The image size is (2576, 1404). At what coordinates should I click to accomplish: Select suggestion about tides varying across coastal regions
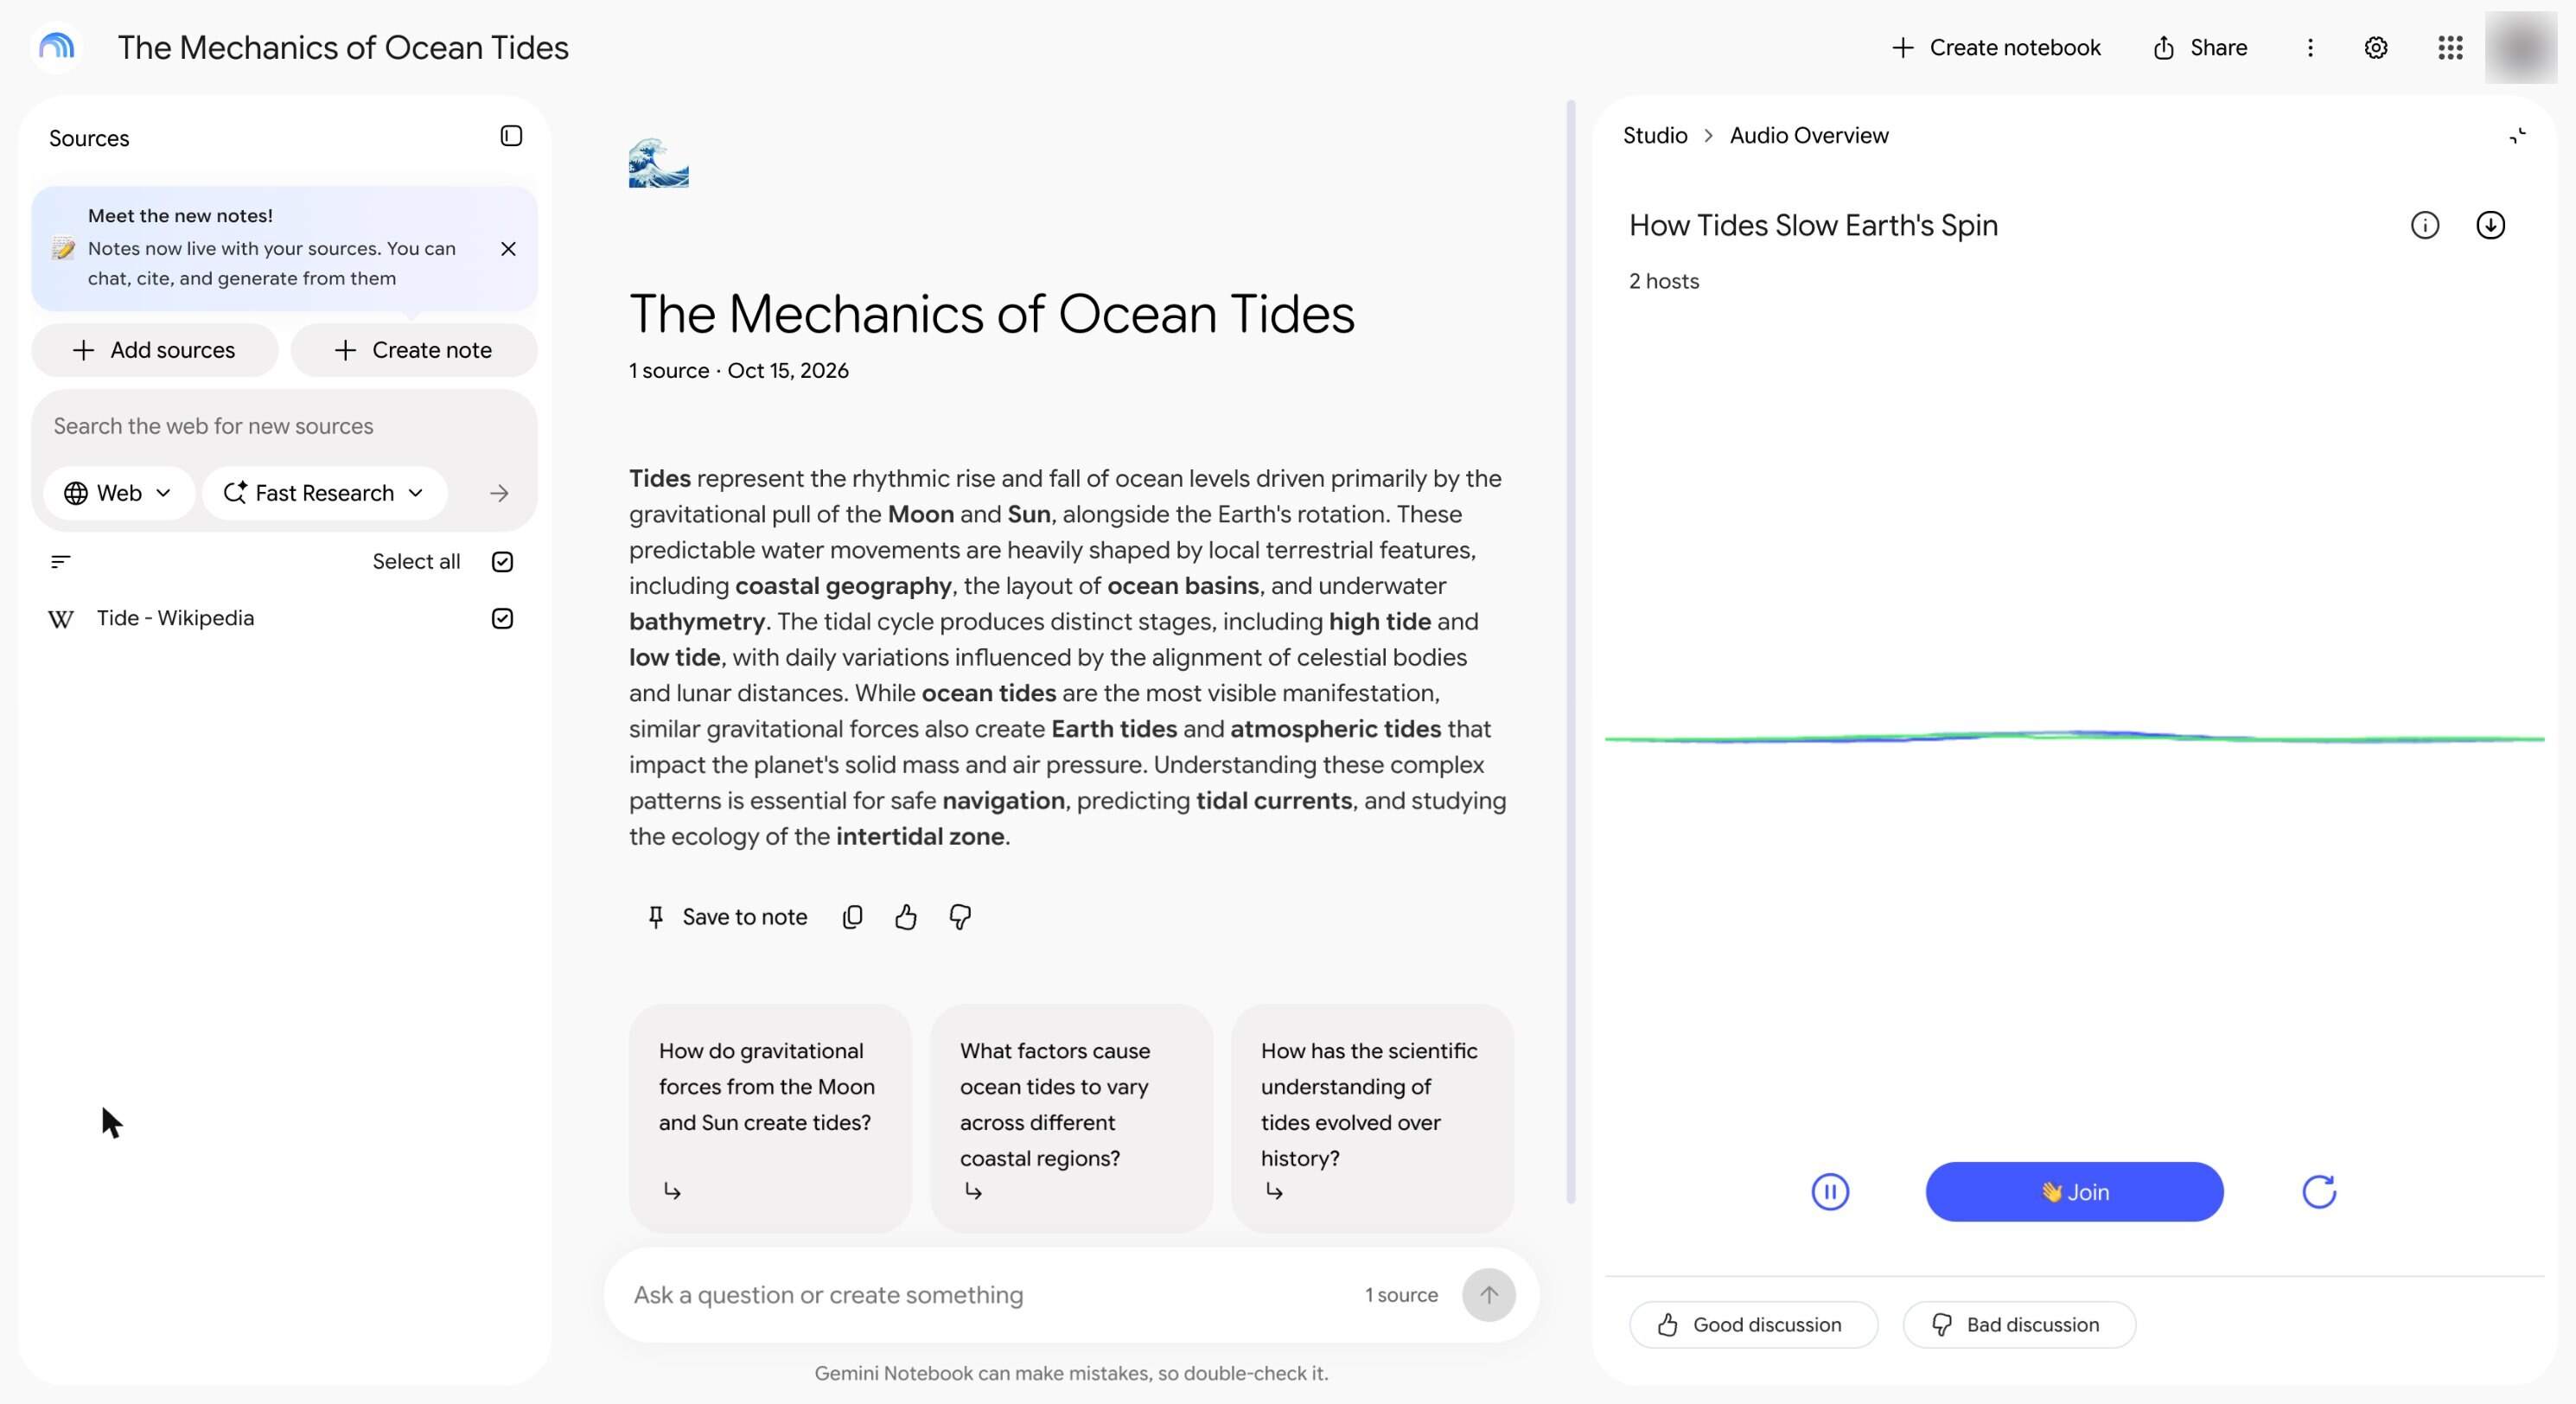click(1071, 1118)
